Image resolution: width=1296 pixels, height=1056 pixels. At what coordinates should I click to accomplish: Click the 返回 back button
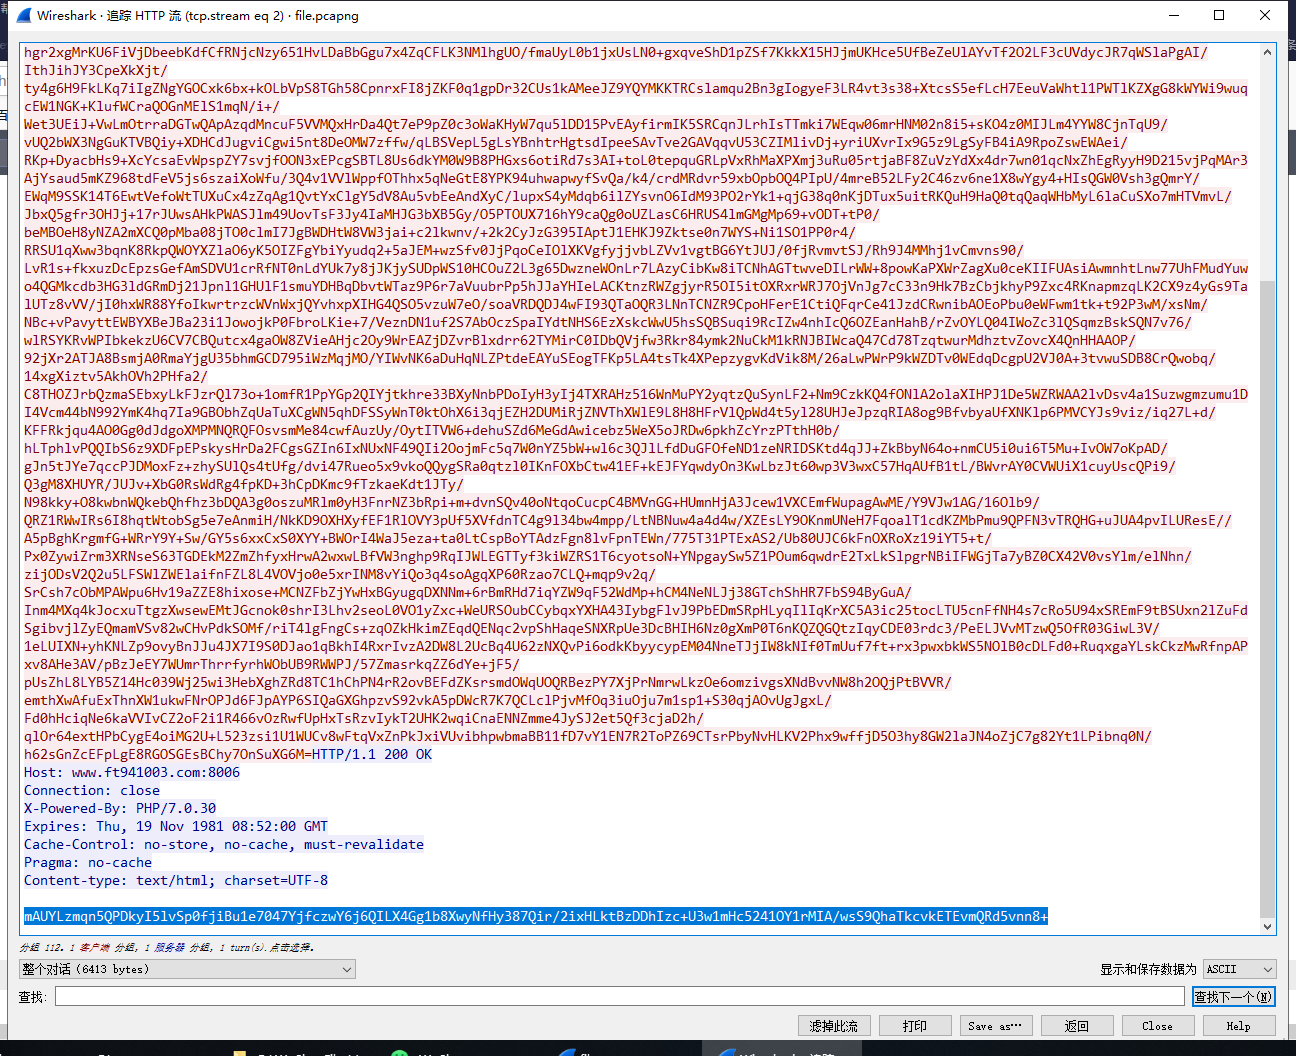[x=1076, y=1026]
